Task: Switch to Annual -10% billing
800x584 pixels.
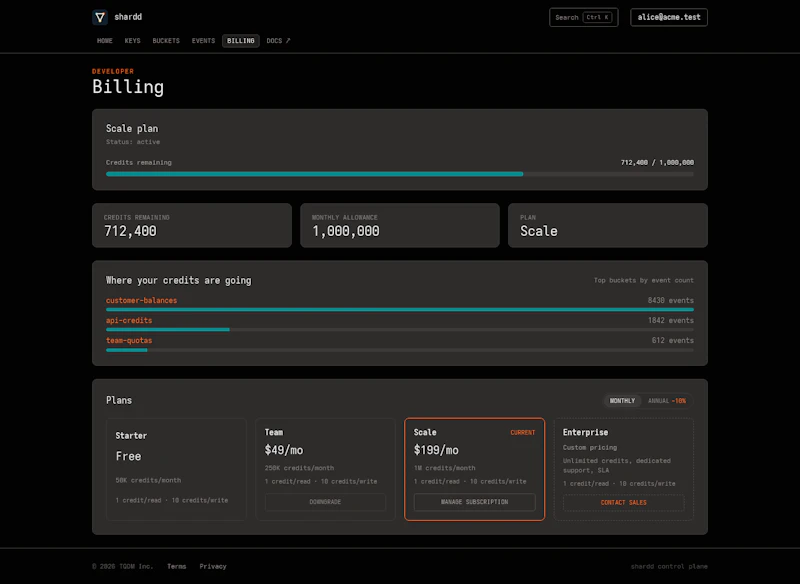Action: pyautogui.click(x=667, y=401)
